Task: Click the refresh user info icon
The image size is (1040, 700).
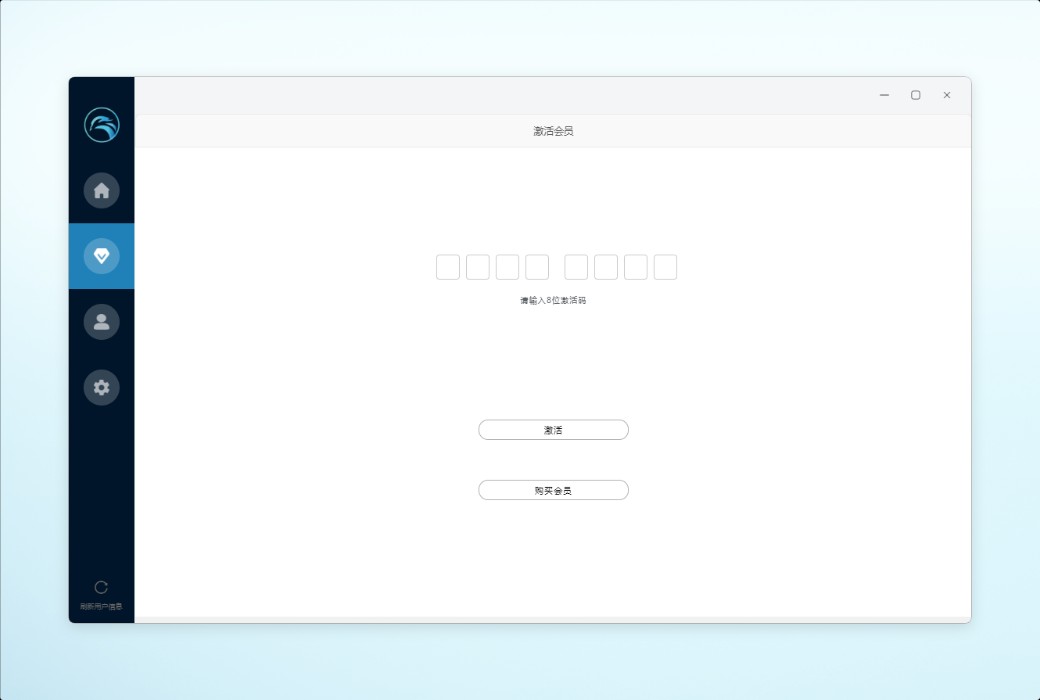Action: point(101,587)
